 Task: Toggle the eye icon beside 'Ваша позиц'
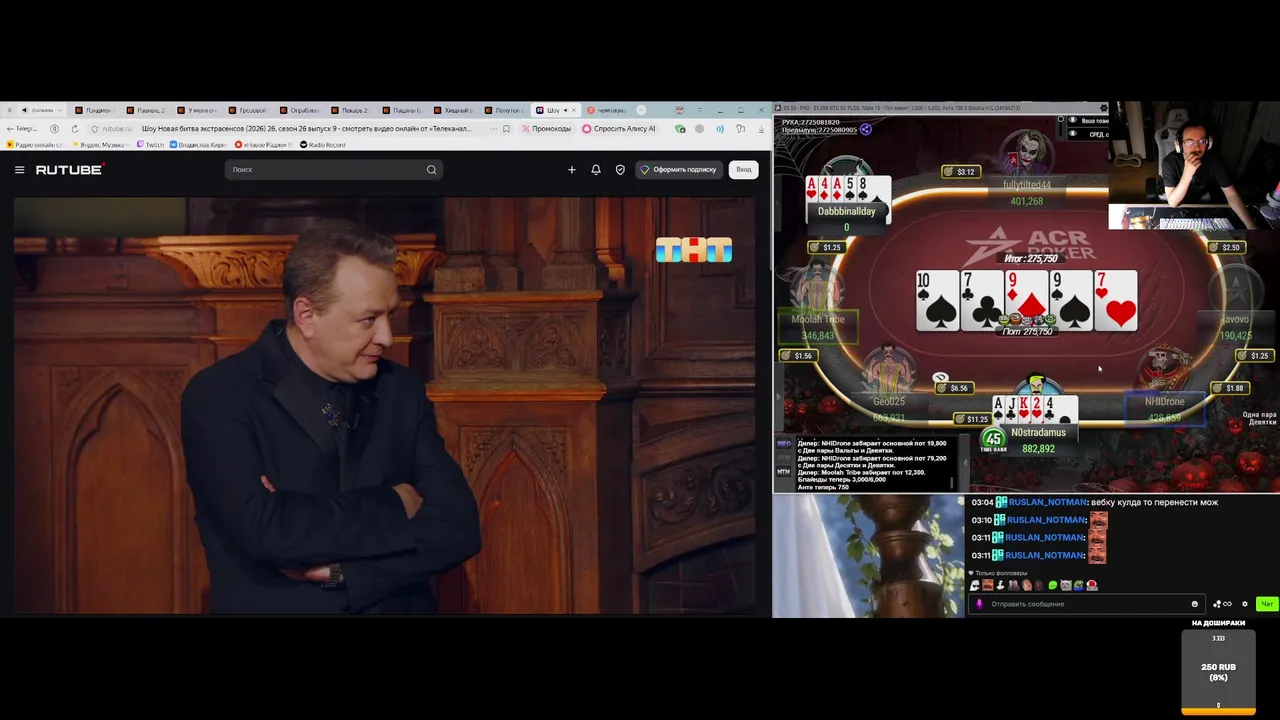click(x=1073, y=120)
